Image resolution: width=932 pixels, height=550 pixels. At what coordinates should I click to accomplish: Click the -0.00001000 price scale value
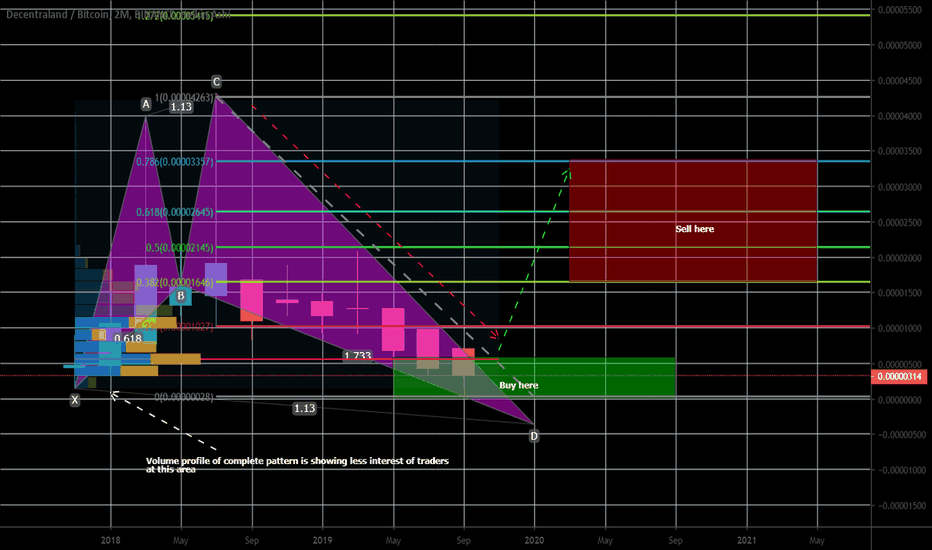tap(900, 470)
